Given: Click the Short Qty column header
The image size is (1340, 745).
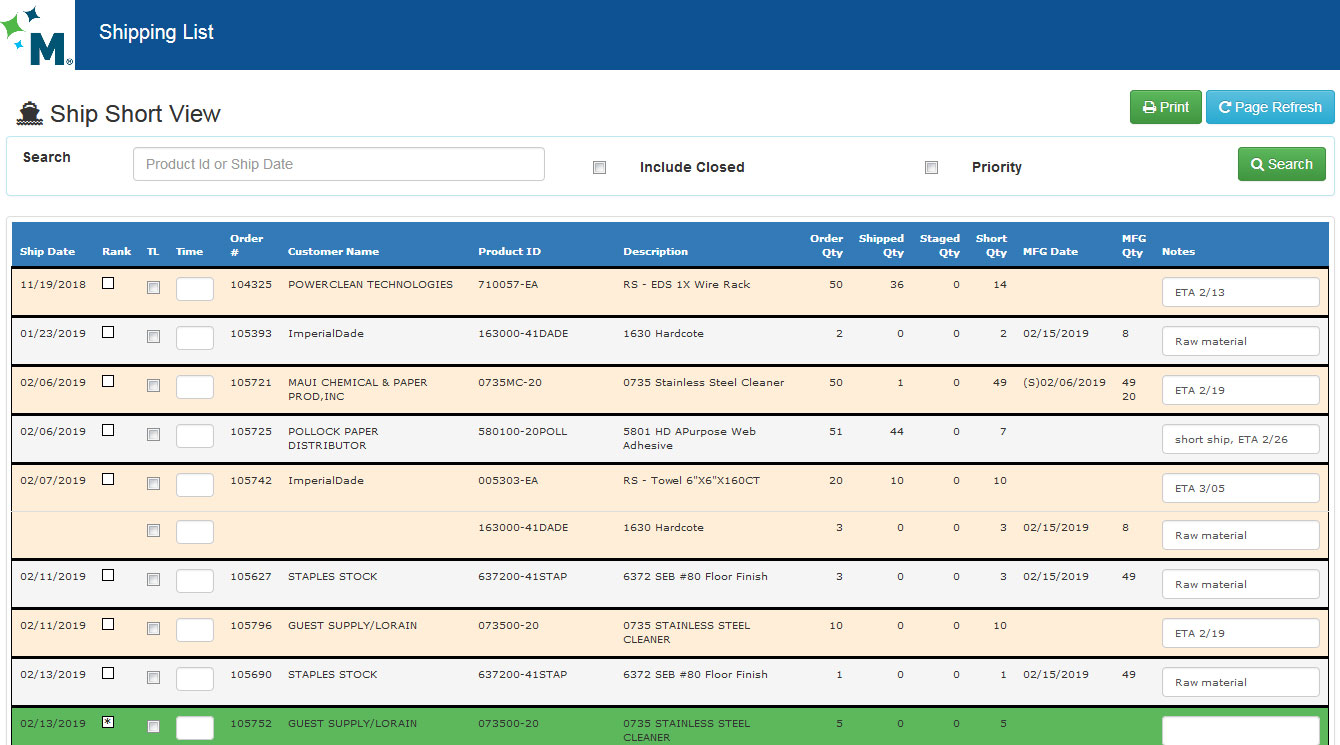Looking at the screenshot, I should [x=991, y=245].
